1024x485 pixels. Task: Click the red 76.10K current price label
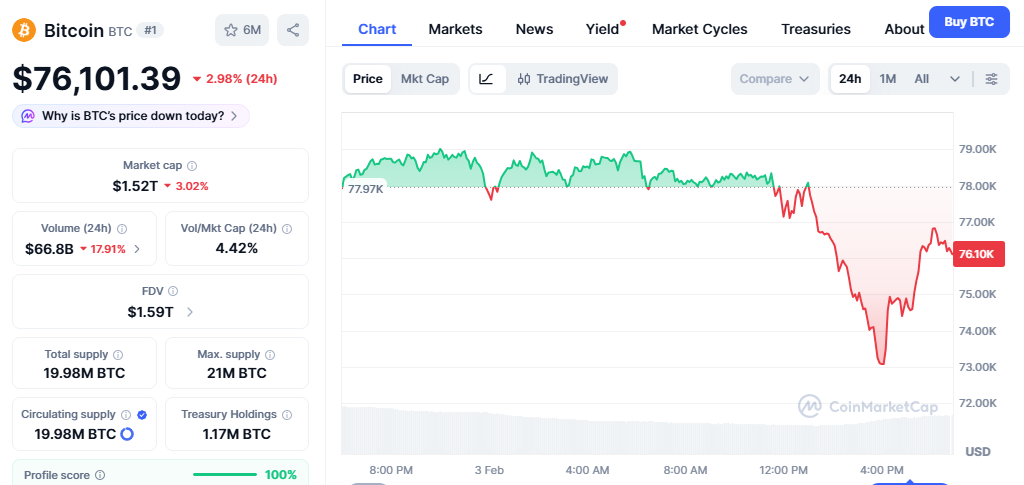[x=978, y=254]
